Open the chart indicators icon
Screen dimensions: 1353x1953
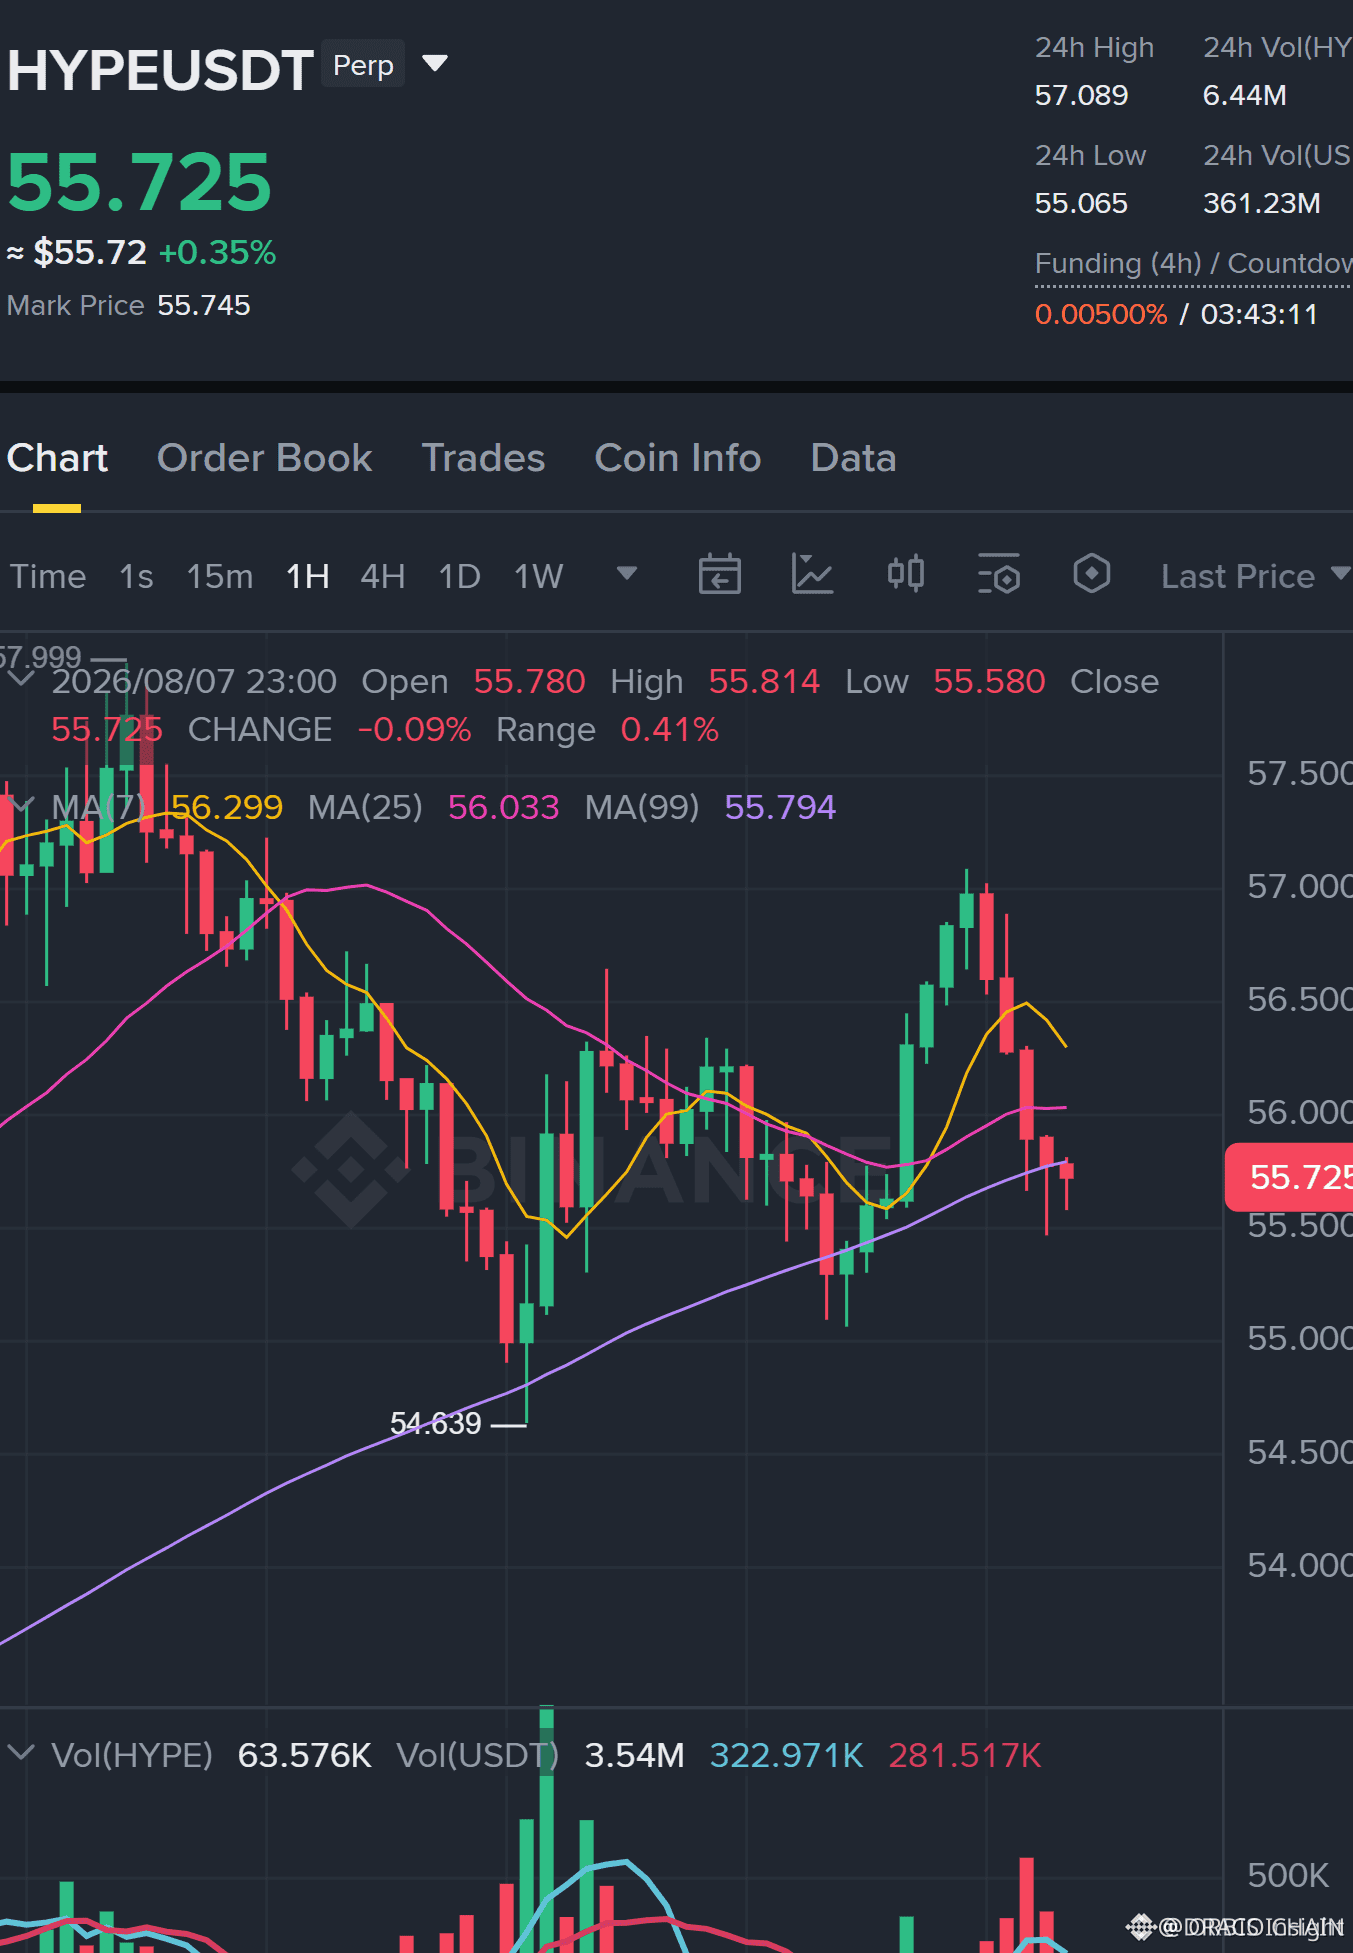coord(812,574)
